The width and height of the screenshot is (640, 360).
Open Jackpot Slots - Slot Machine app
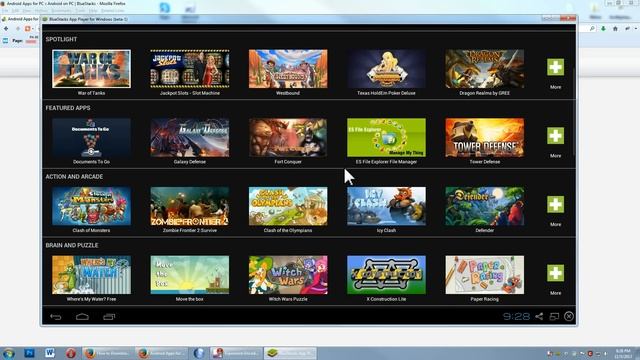click(x=190, y=69)
